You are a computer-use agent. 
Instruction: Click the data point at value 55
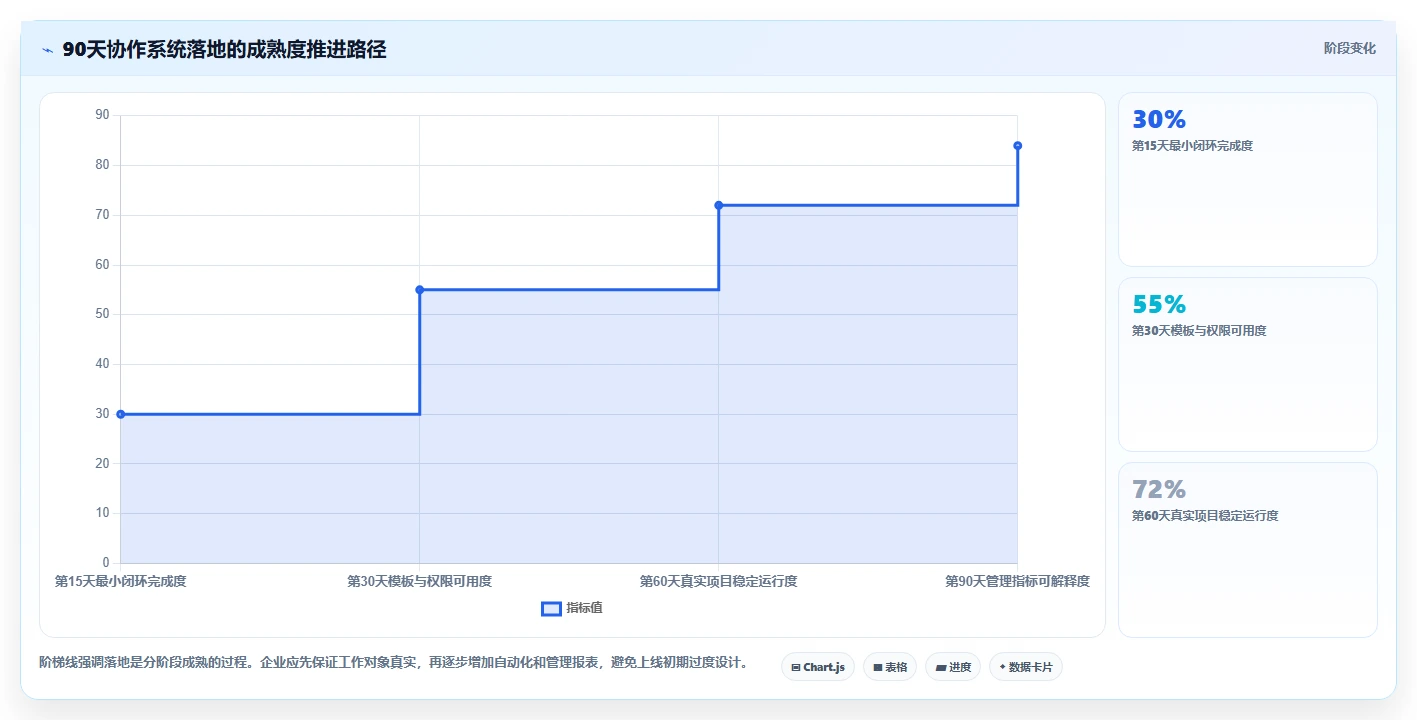[419, 290]
